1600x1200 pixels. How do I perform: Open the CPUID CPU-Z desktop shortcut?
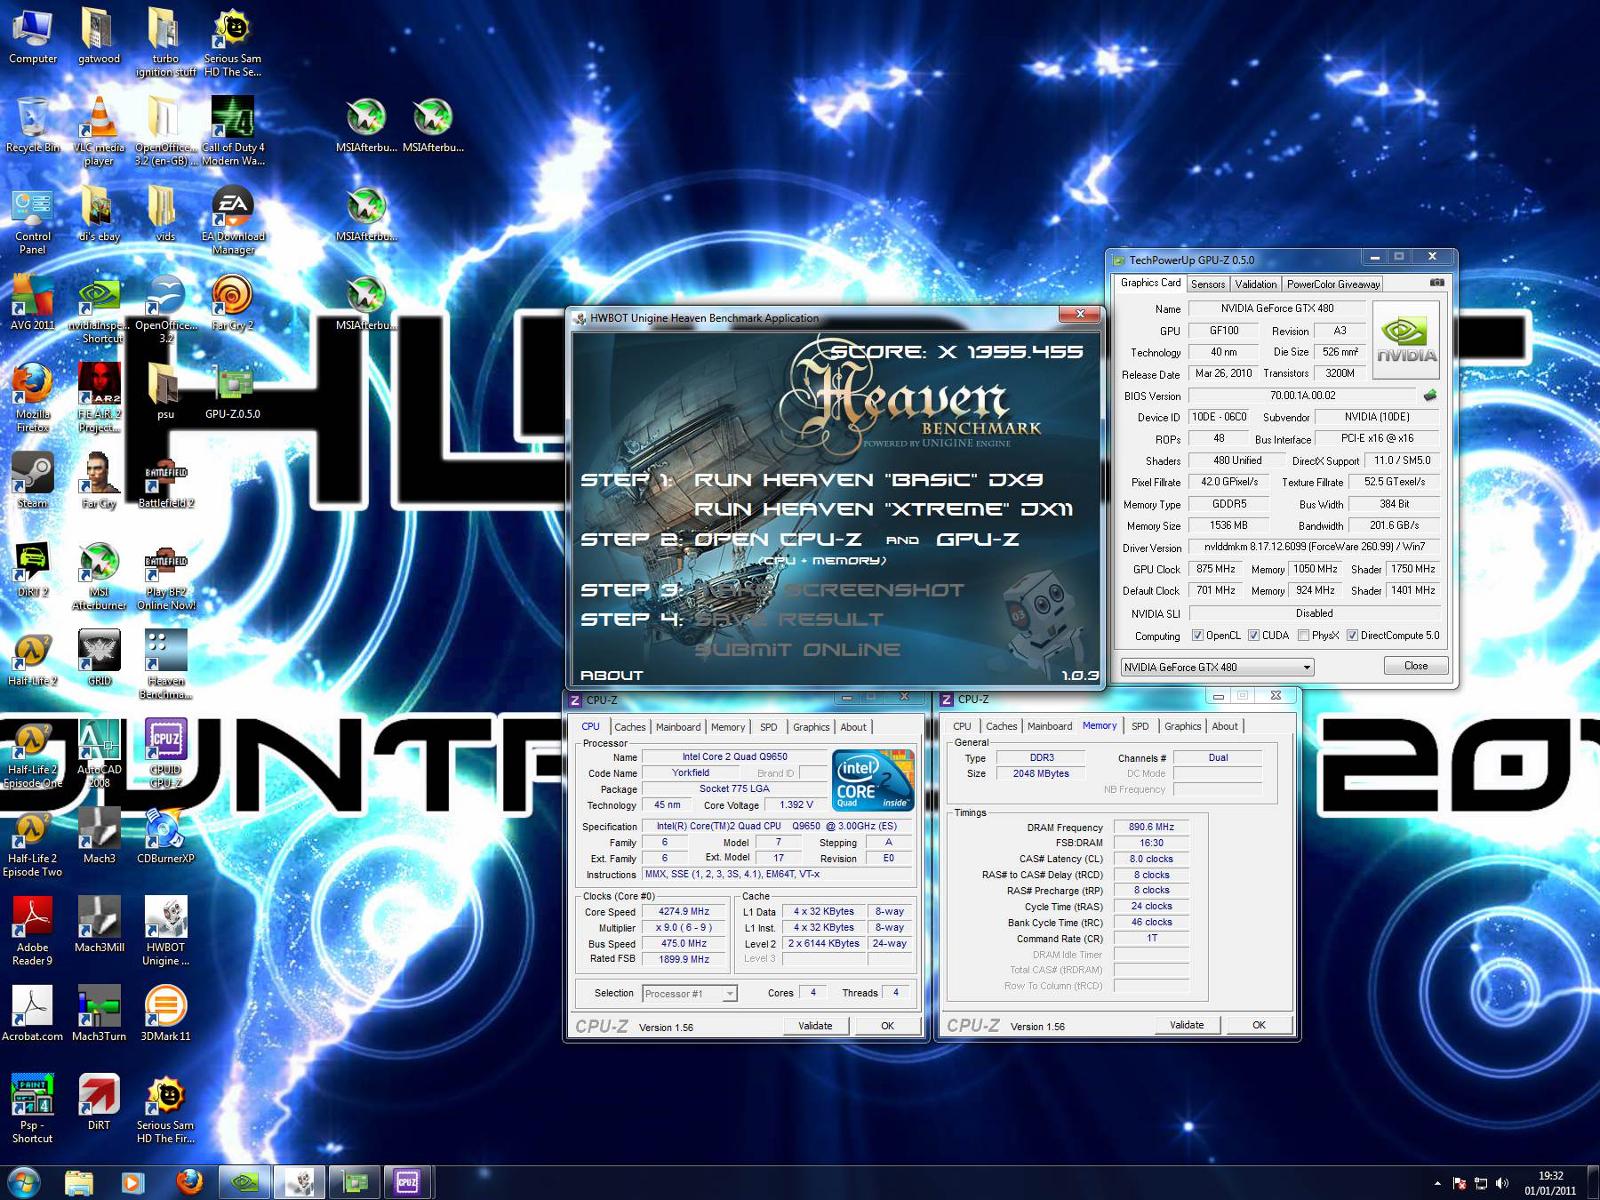(165, 753)
